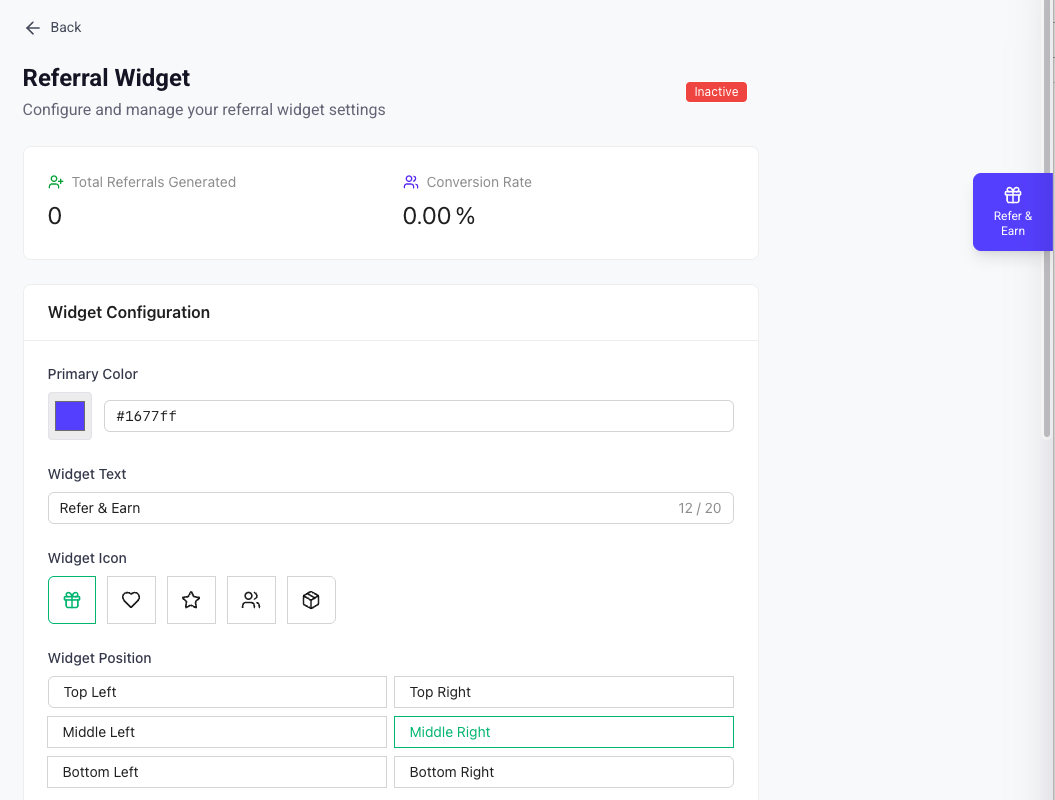Click into the Widget Text field
The height and width of the screenshot is (800, 1055).
[390, 508]
